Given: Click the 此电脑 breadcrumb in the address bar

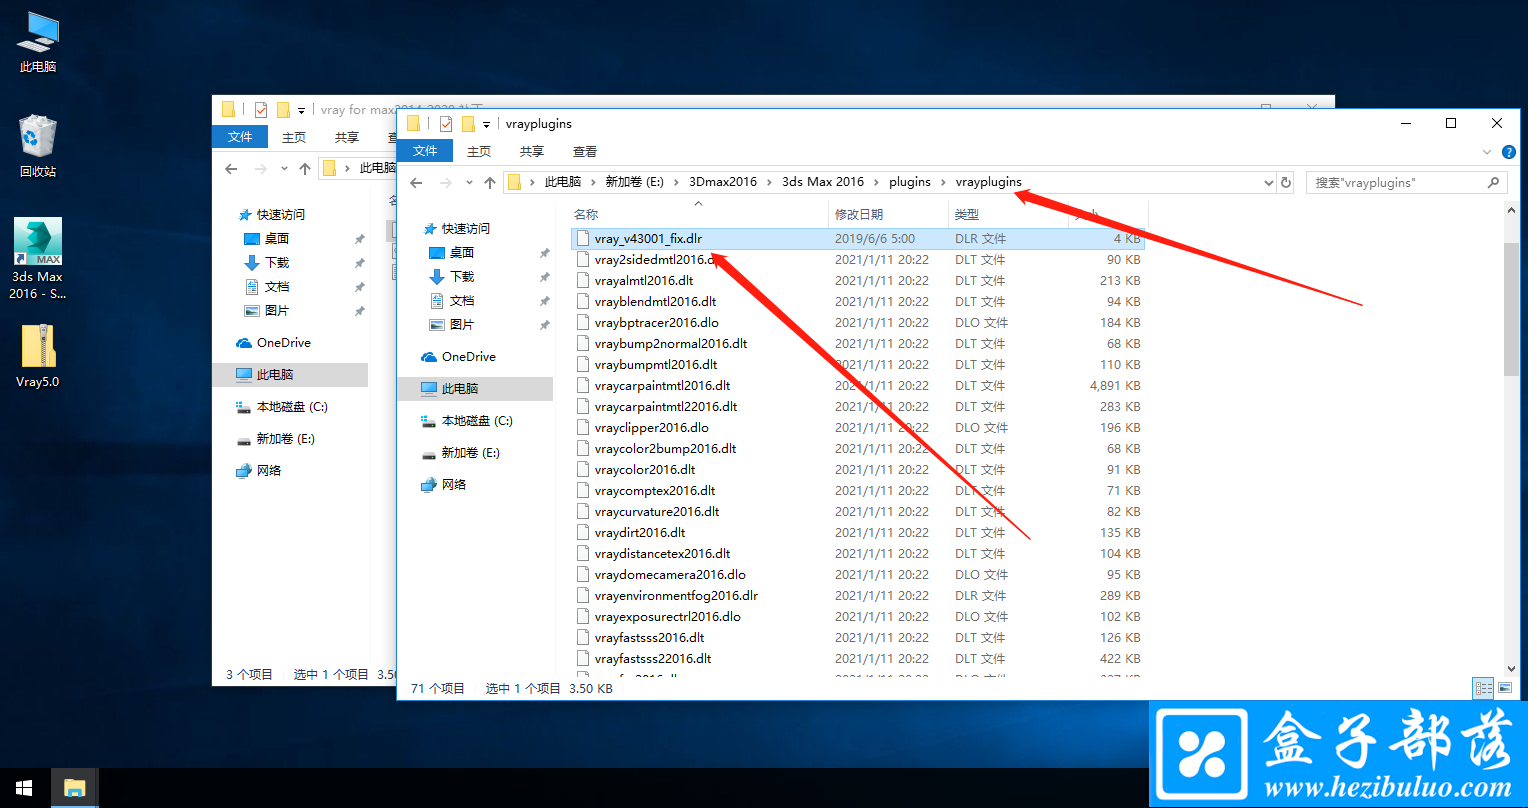Looking at the screenshot, I should [x=562, y=182].
